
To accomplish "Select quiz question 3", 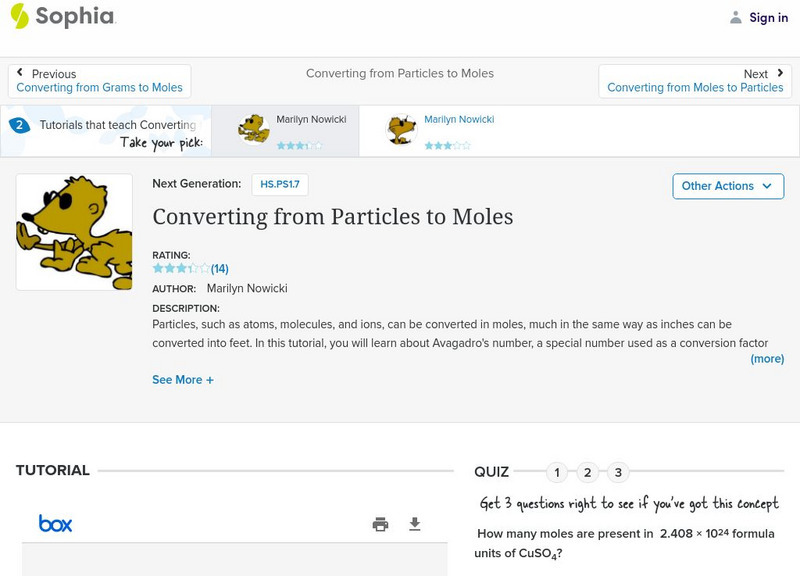I will pos(618,472).
